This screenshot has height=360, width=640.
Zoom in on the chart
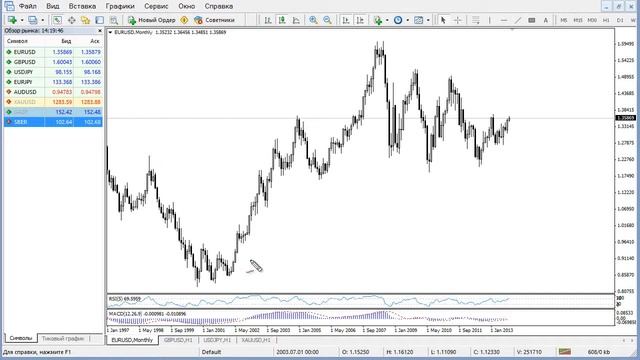(313, 20)
